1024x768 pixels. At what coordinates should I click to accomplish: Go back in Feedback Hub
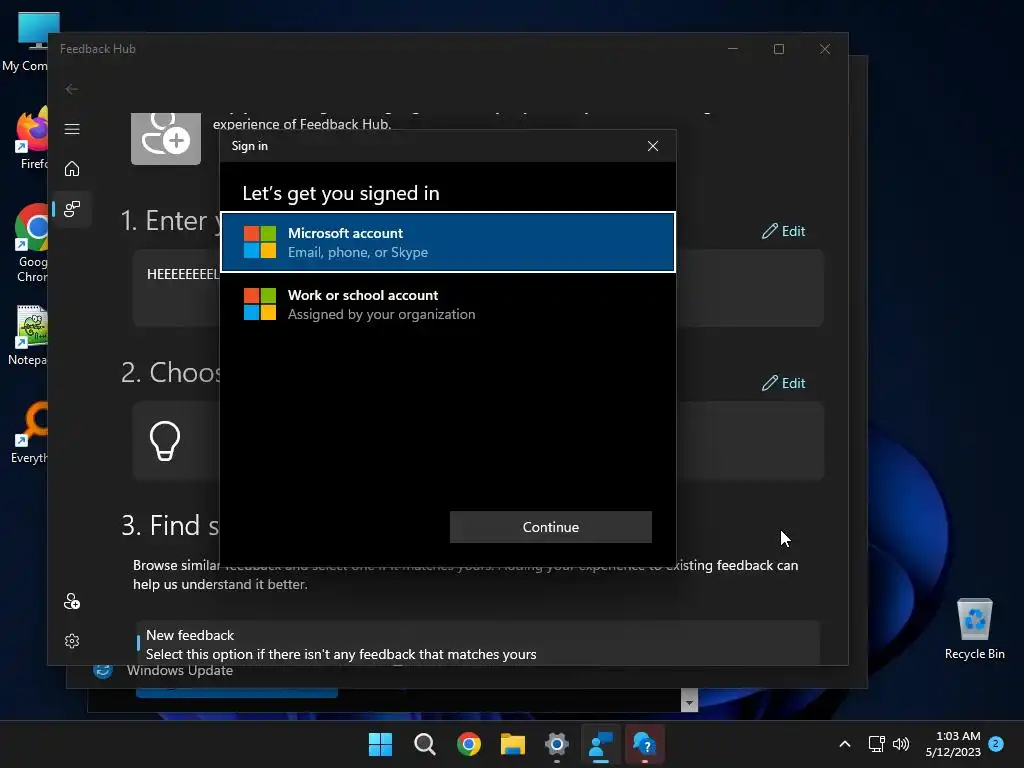click(72, 89)
